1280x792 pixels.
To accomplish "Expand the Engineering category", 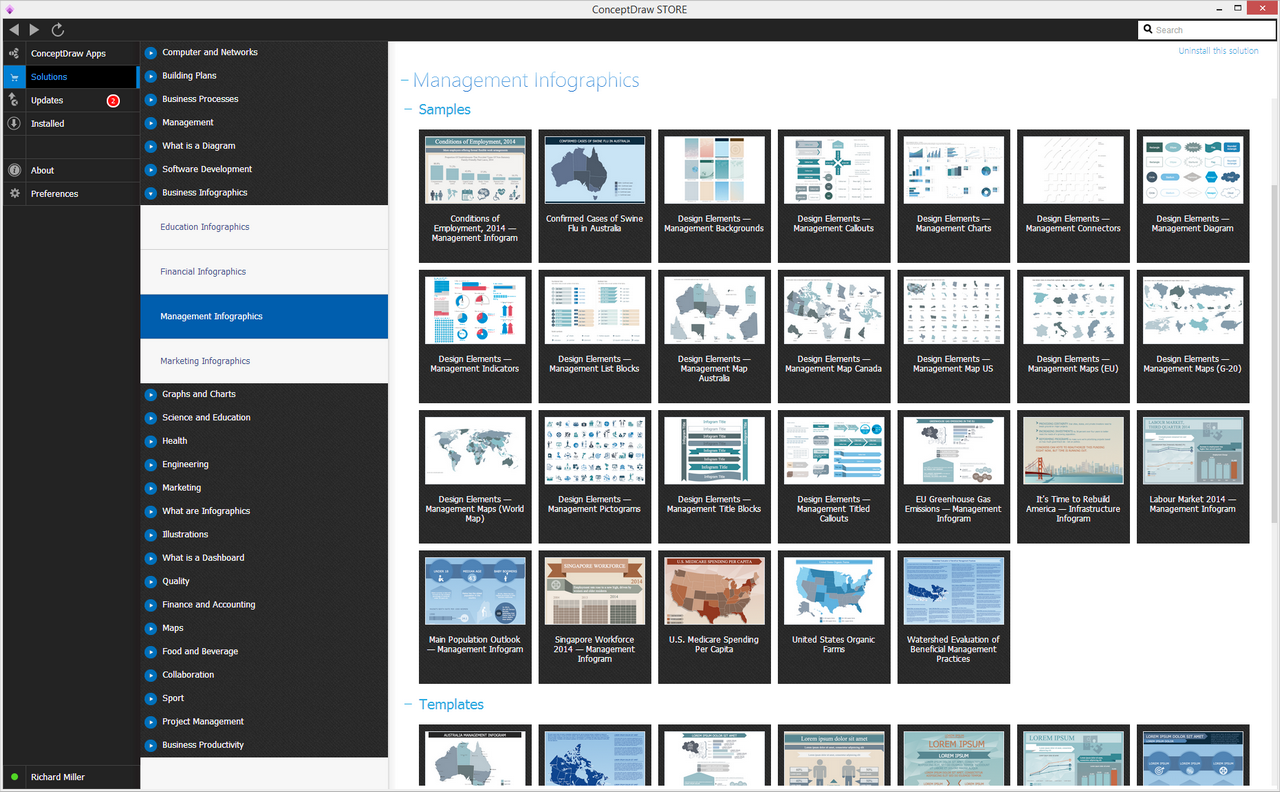I will [151, 464].
